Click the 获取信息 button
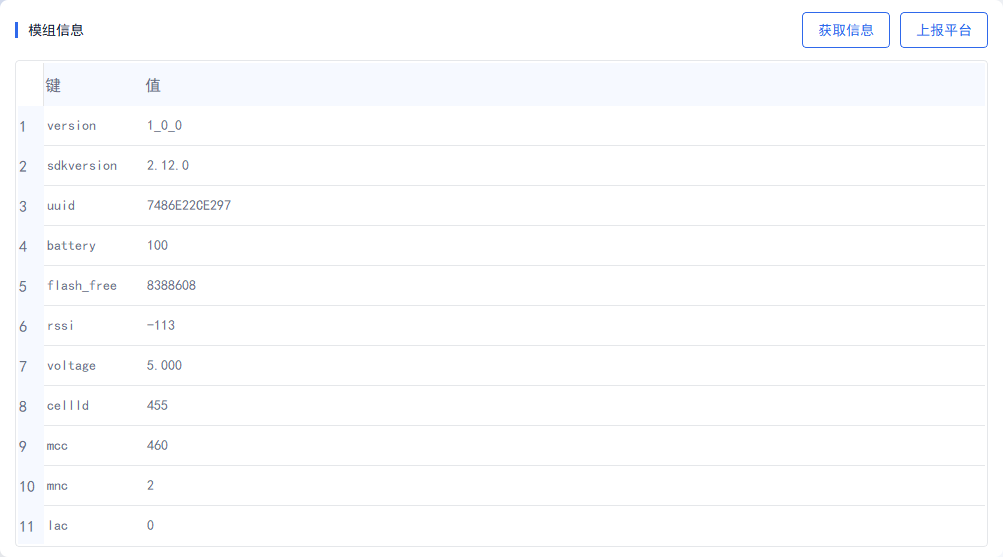The width and height of the screenshot is (1003, 557). pos(846,30)
